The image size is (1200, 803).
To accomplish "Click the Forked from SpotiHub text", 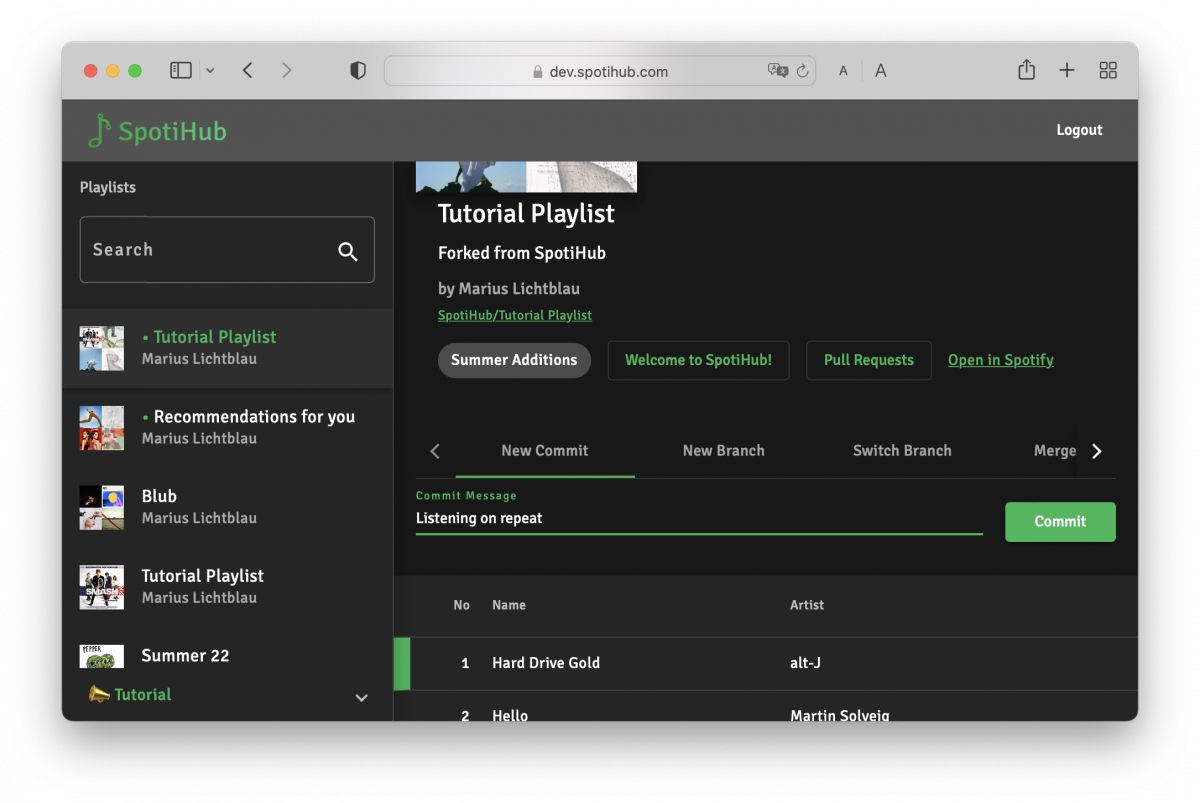I will [522, 253].
